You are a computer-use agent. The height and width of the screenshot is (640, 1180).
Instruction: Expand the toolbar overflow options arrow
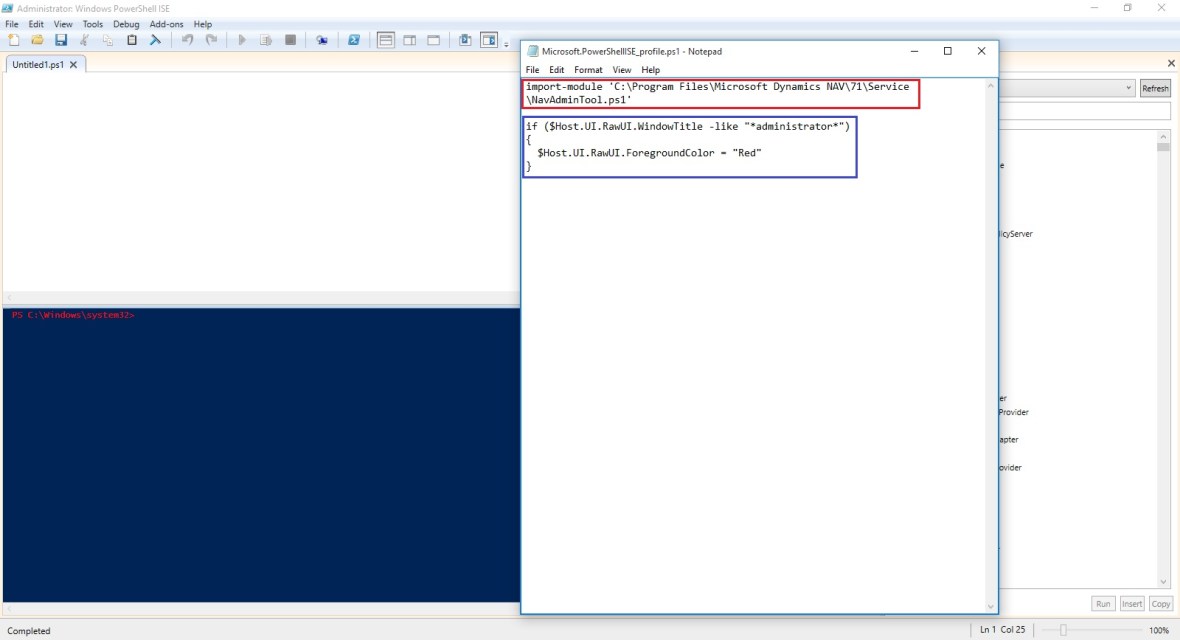click(x=506, y=44)
